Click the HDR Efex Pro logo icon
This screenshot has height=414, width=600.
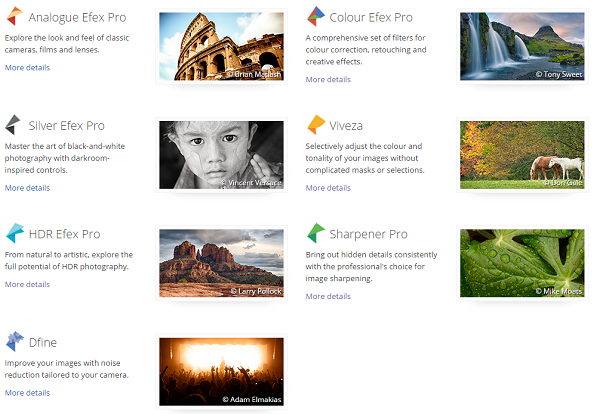[14, 233]
